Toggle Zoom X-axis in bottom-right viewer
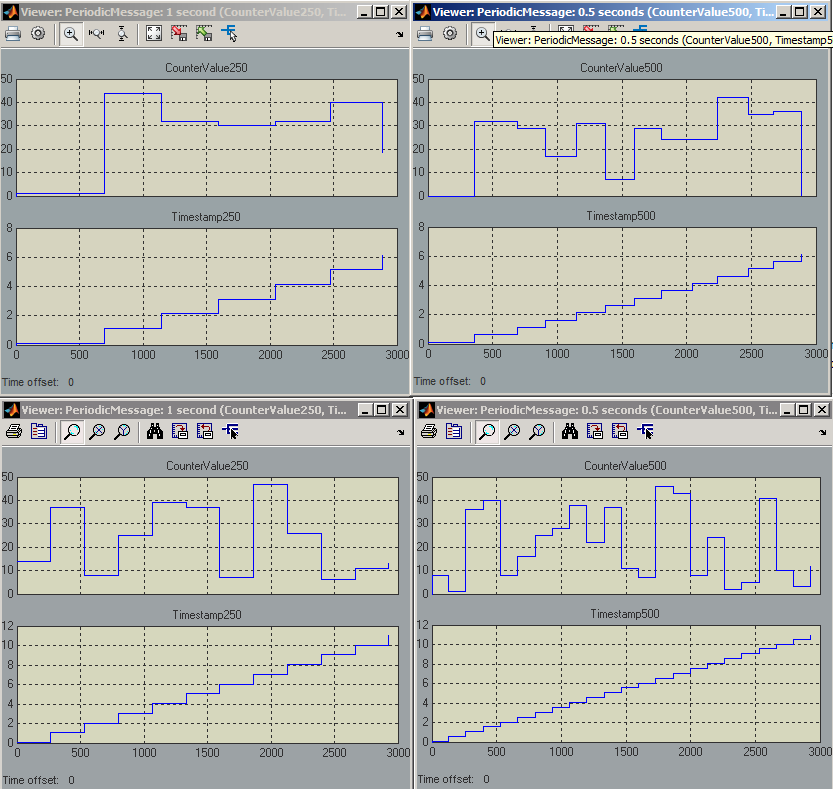Viewport: 833px width, 789px height. coord(512,431)
